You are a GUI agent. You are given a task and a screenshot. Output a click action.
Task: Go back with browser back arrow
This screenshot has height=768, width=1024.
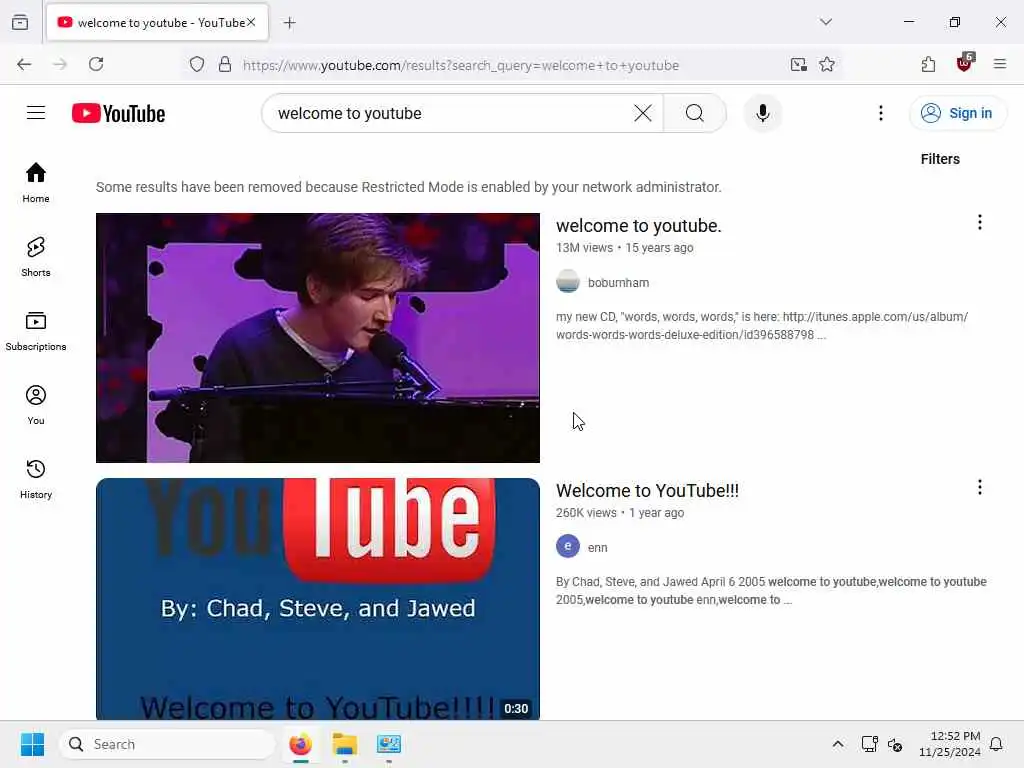pyautogui.click(x=24, y=64)
